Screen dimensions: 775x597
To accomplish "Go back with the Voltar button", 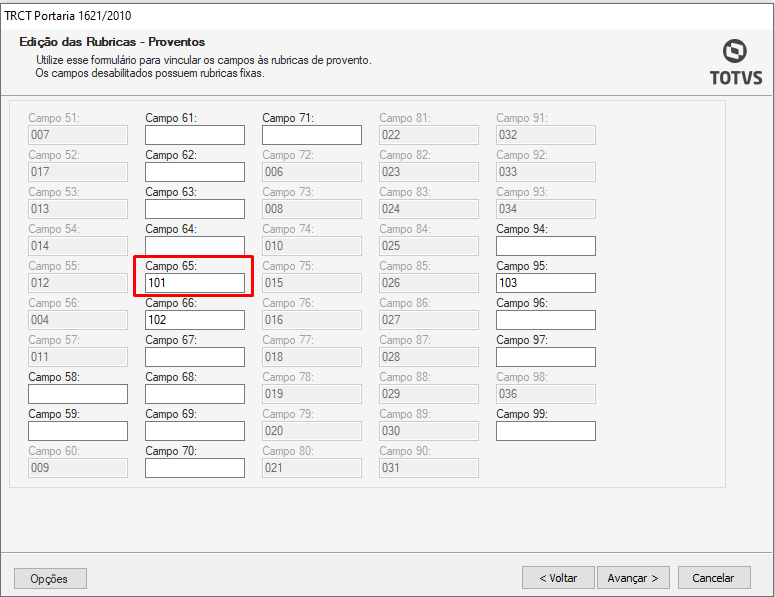I will [x=558, y=578].
